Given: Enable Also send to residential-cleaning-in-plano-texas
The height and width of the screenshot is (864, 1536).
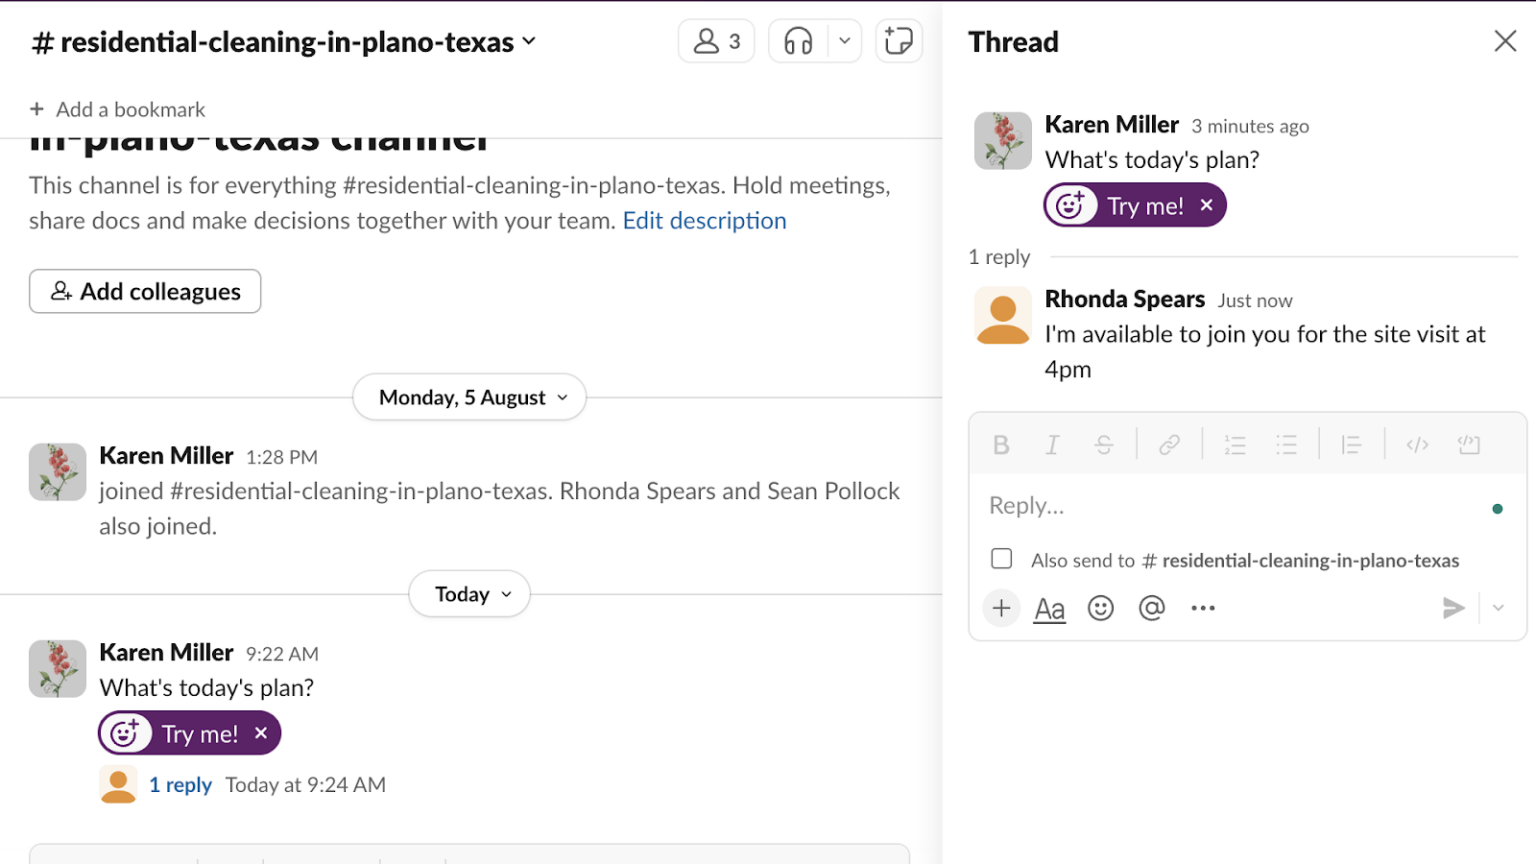Looking at the screenshot, I should click(1000, 559).
